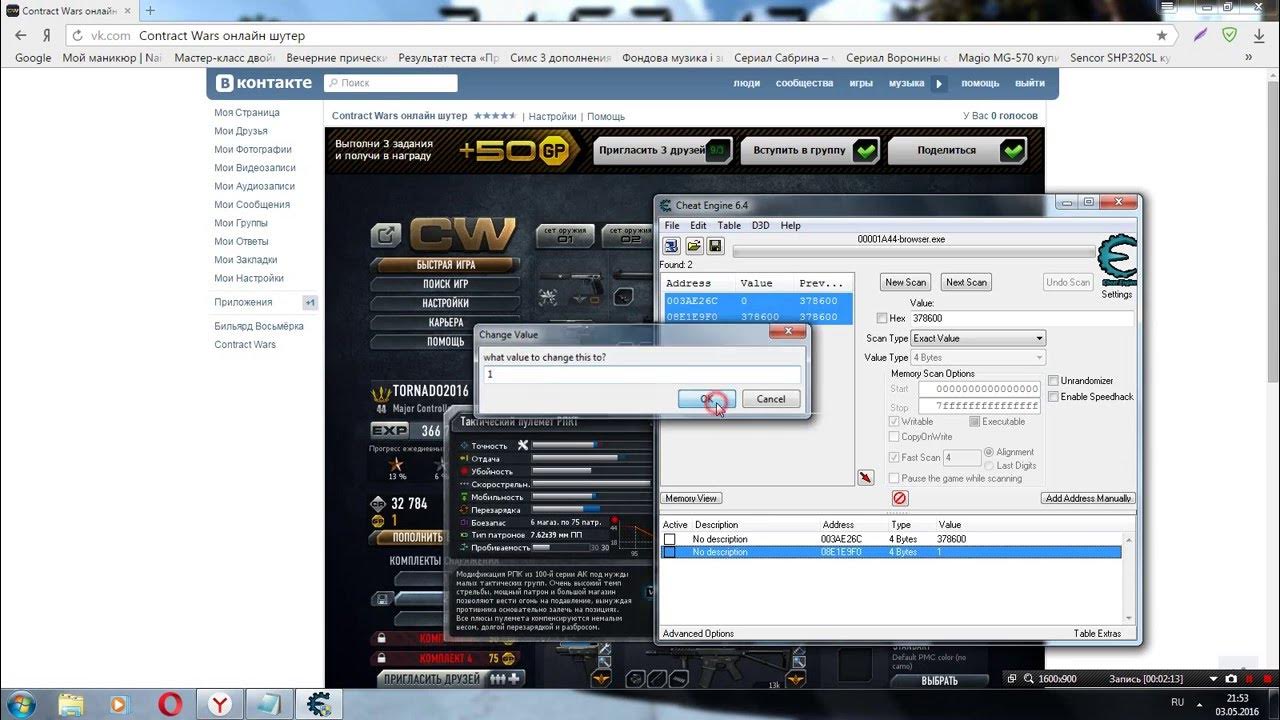The width and height of the screenshot is (1280, 720).
Task: Click Cancel in Change Value dialog
Action: coord(771,398)
